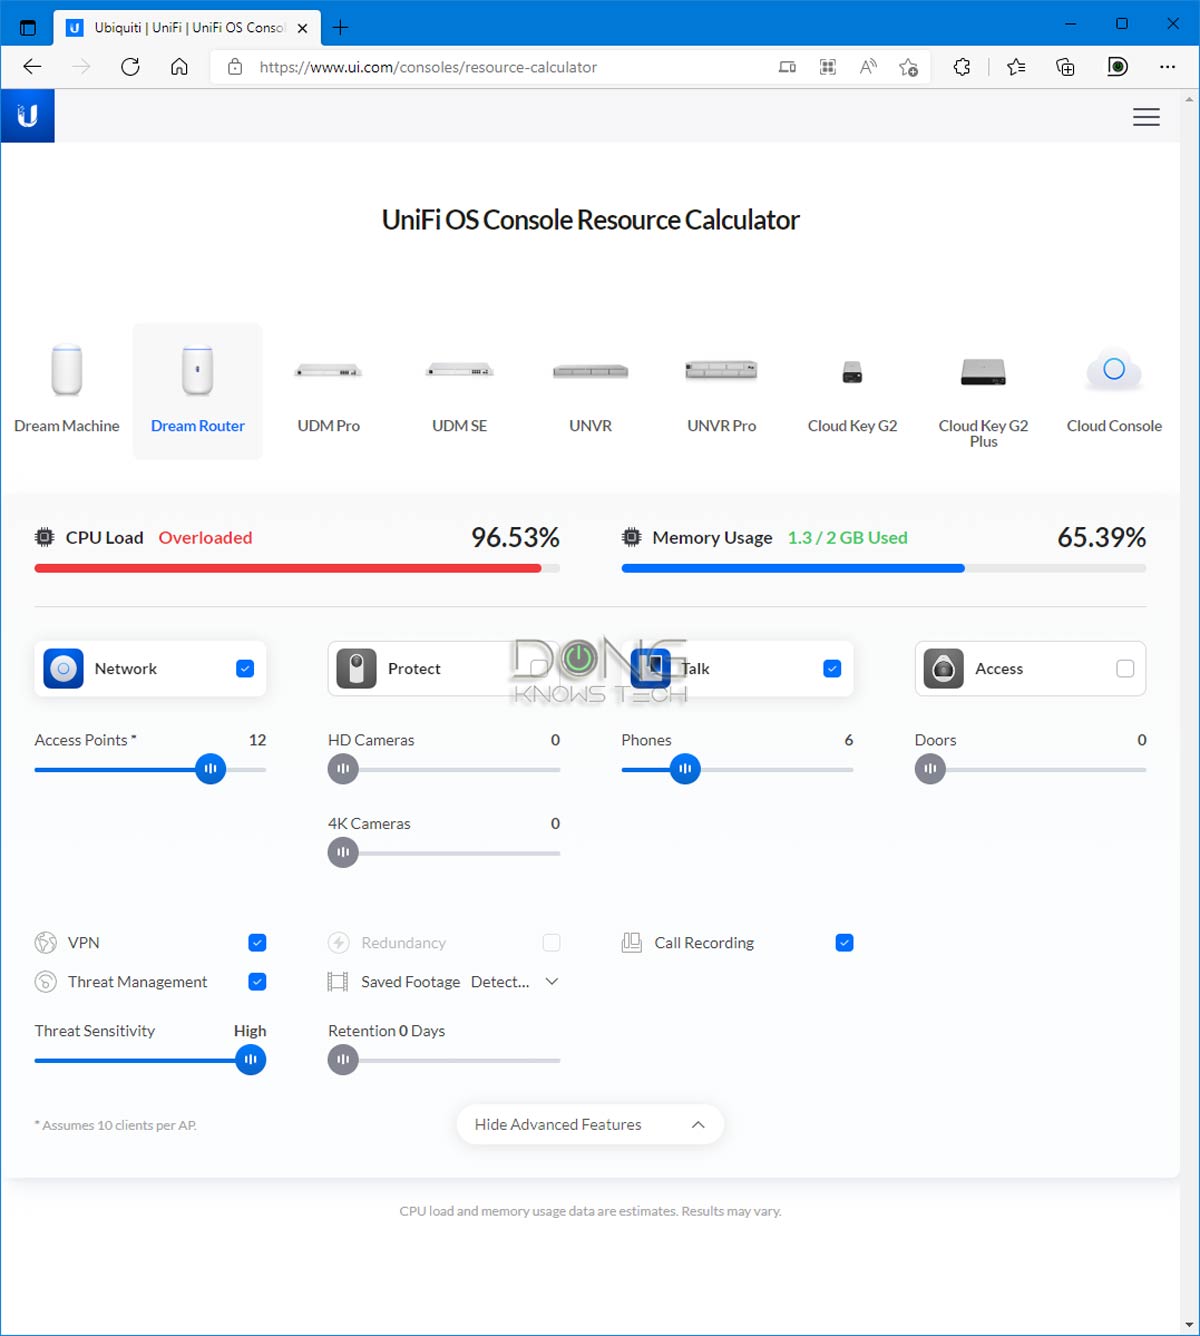Image resolution: width=1200 pixels, height=1336 pixels.
Task: Add this page to favorites
Action: click(x=908, y=67)
